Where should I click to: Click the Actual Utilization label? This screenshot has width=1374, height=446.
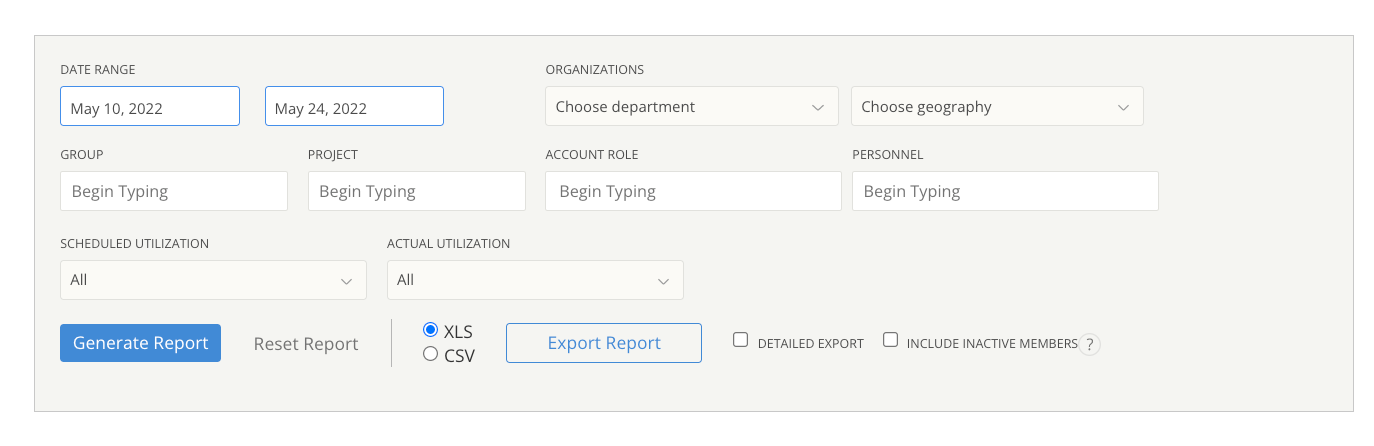tap(449, 244)
